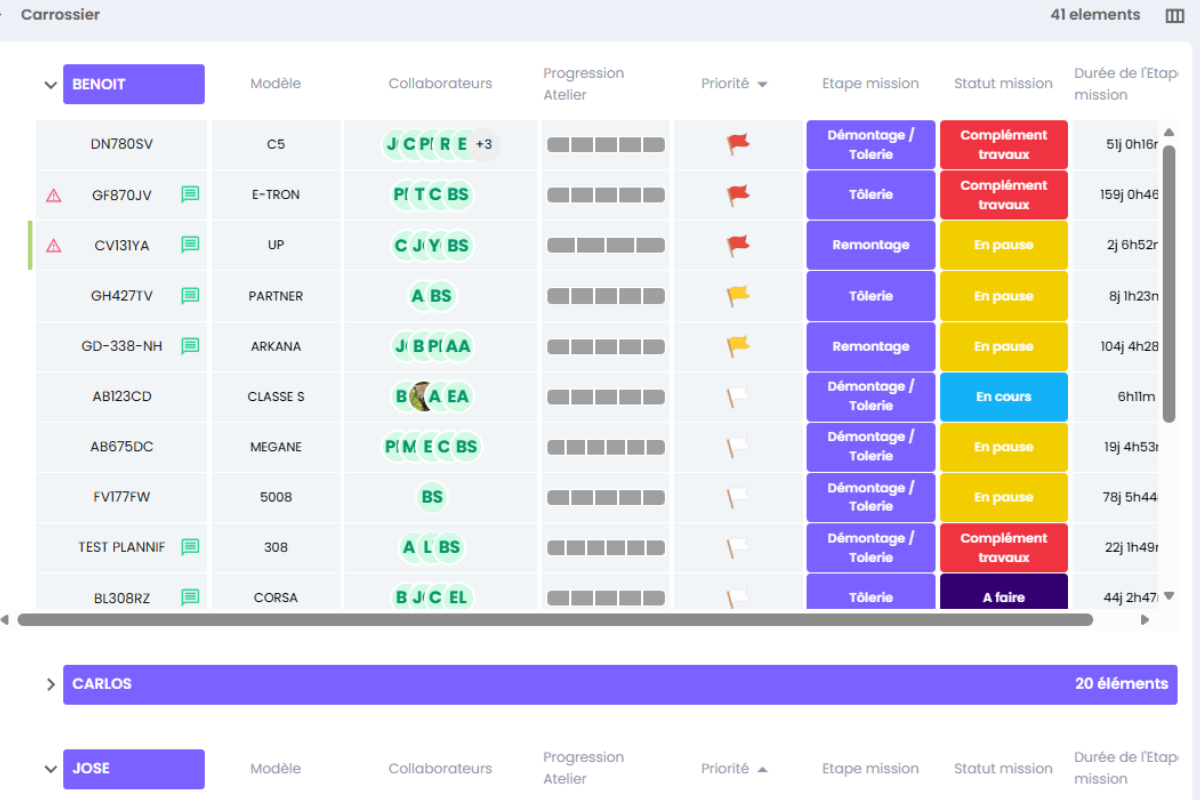Open the comment icon on the GF870JV row
Viewport: 1200px width, 800px height.
(x=190, y=194)
